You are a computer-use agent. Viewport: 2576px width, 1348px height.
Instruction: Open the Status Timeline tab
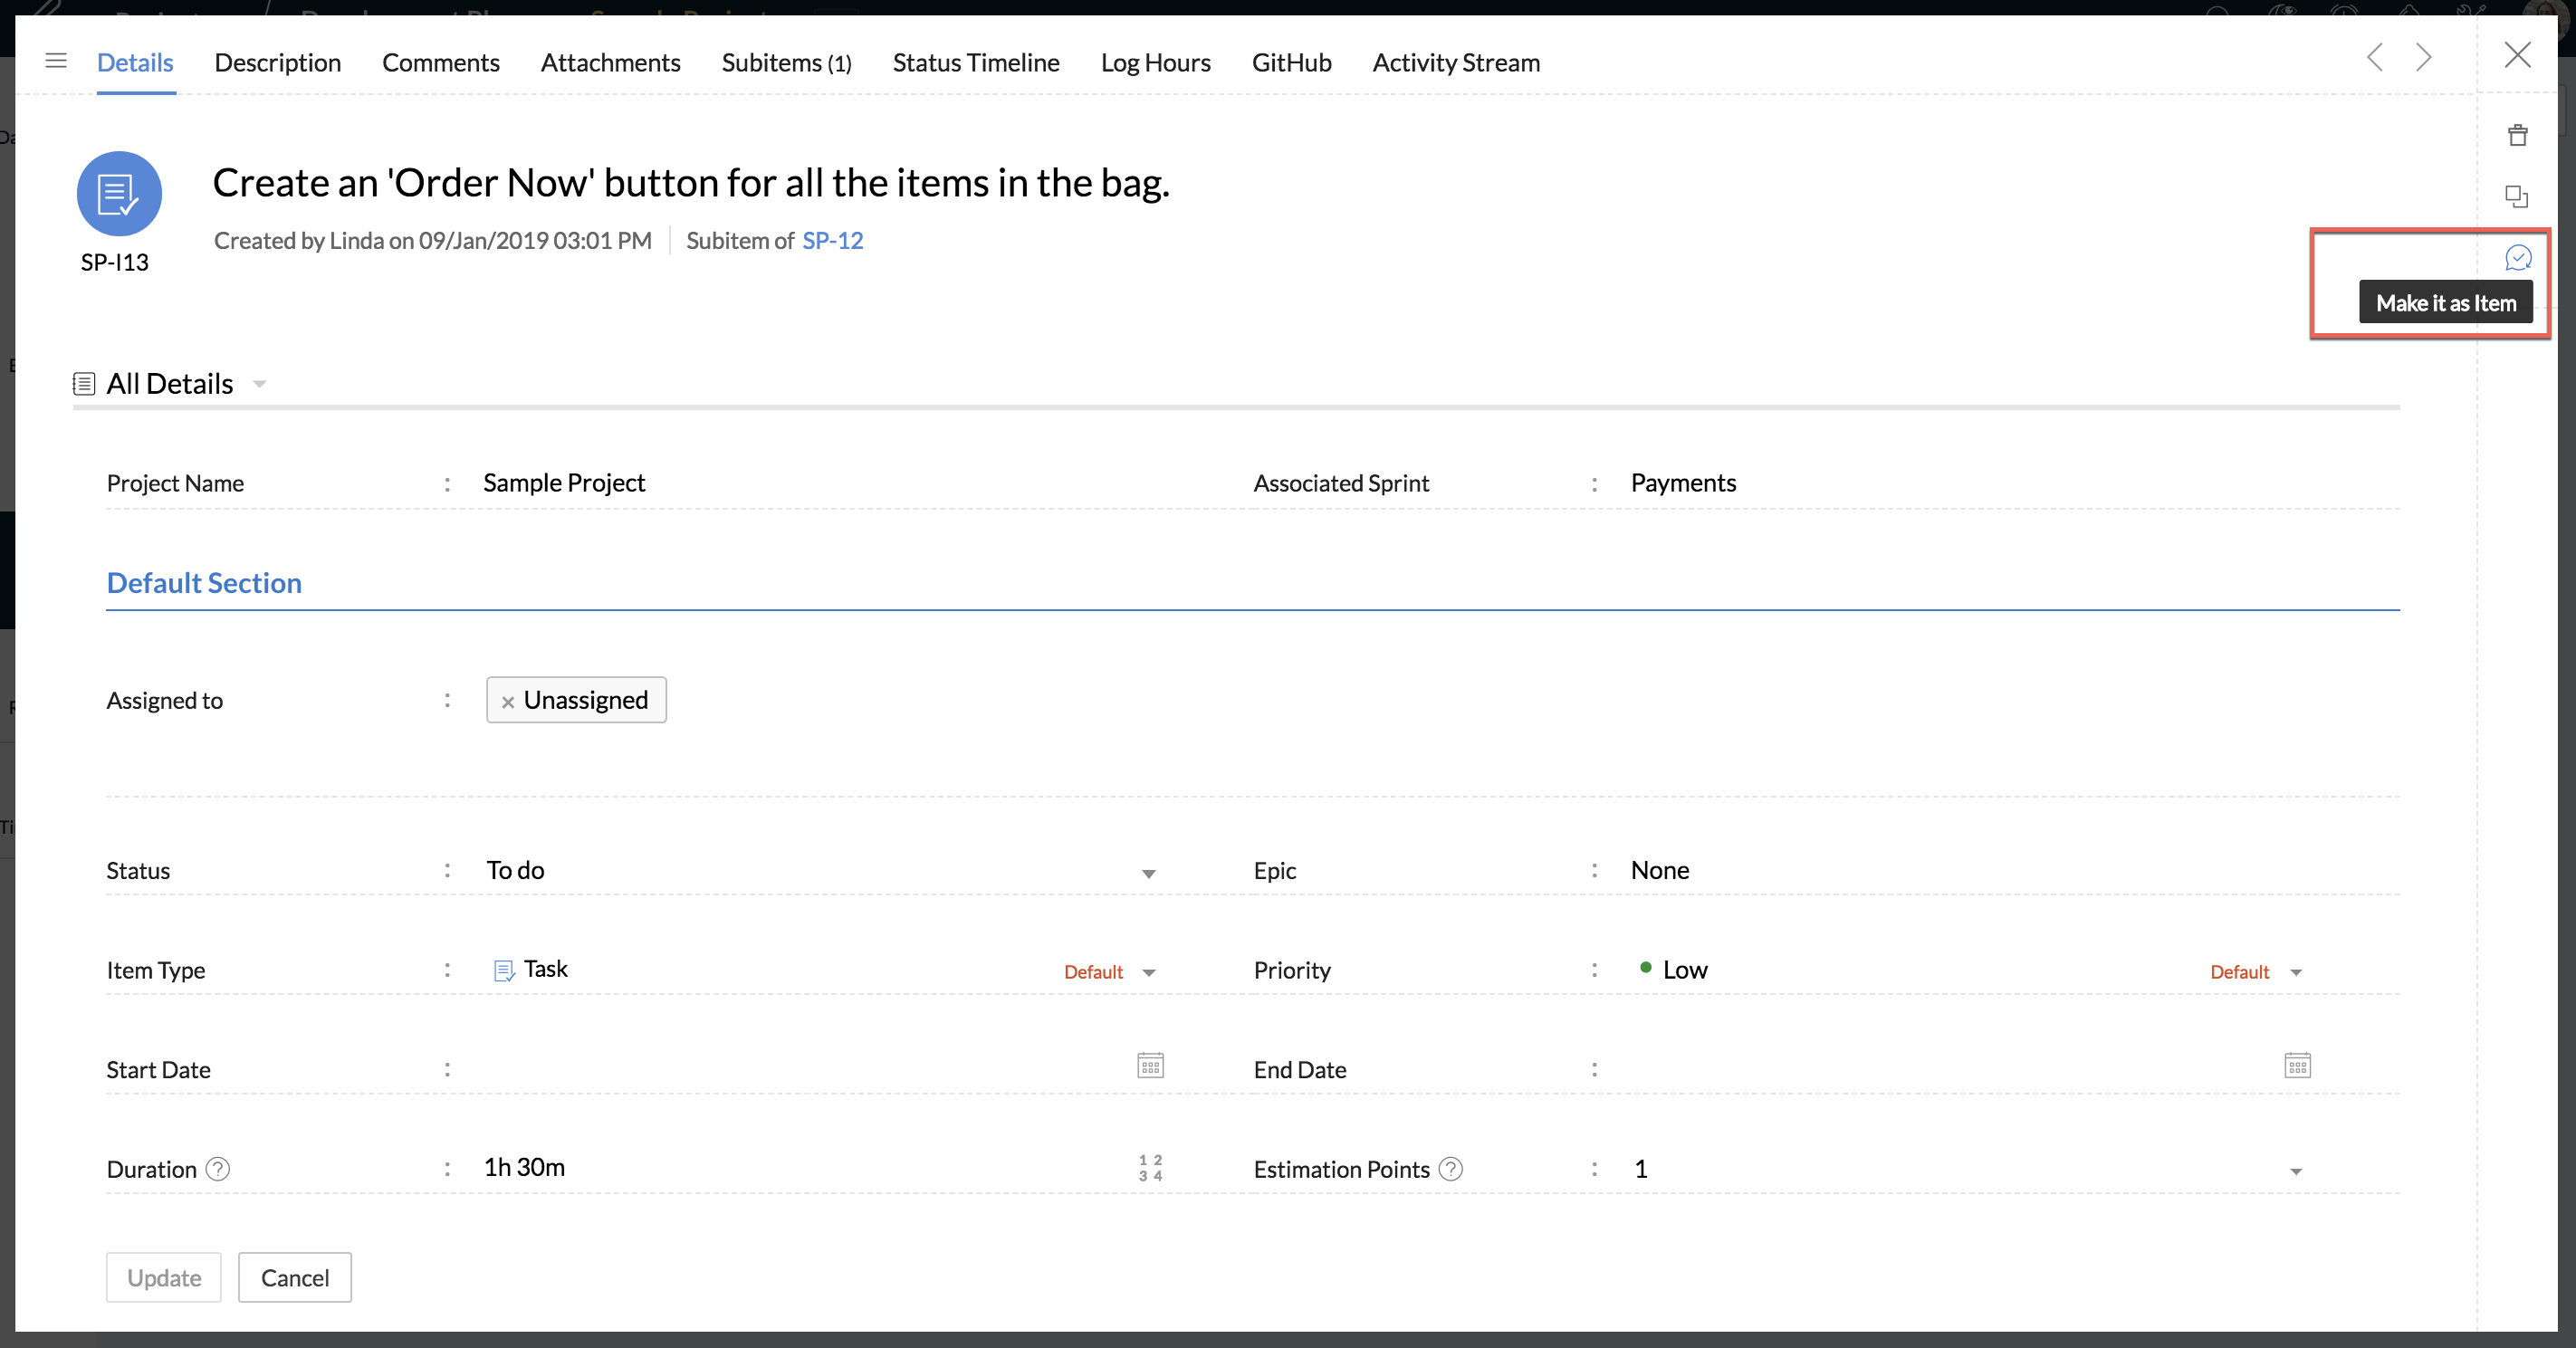tap(975, 62)
